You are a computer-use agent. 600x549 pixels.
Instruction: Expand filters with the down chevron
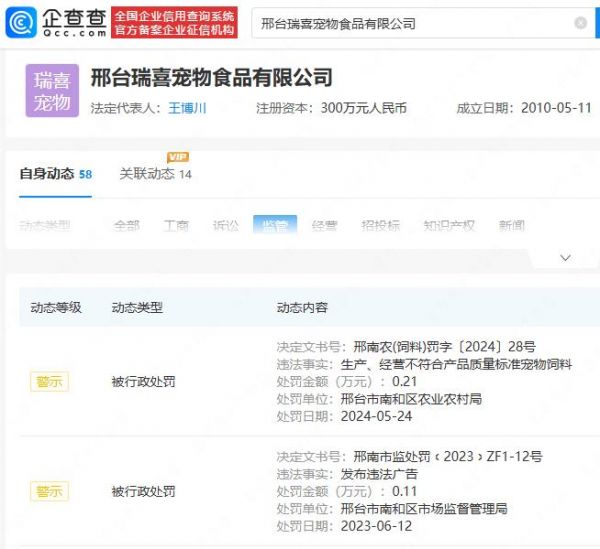tap(565, 257)
